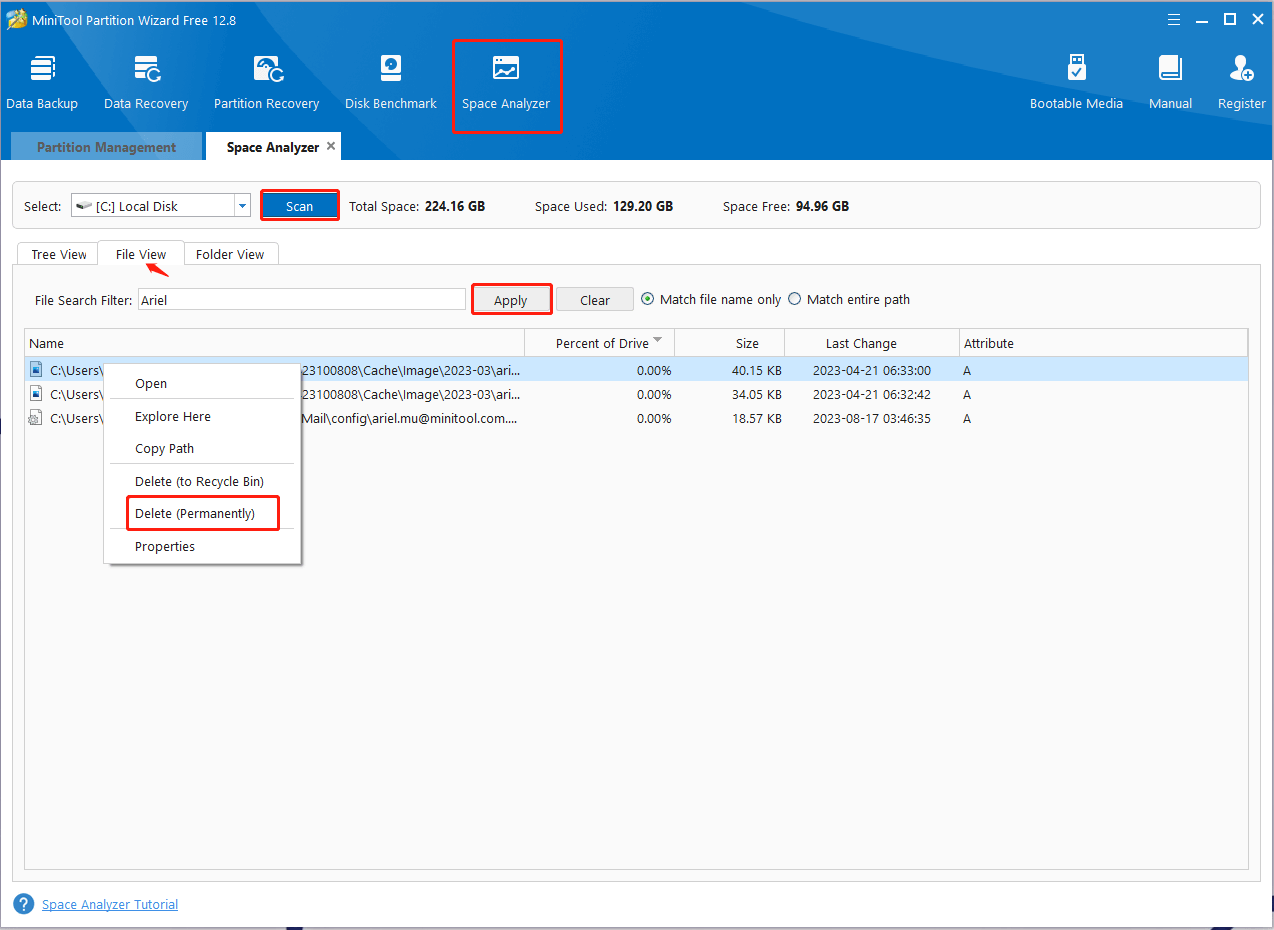Choose Open from the context menu

pos(202,383)
